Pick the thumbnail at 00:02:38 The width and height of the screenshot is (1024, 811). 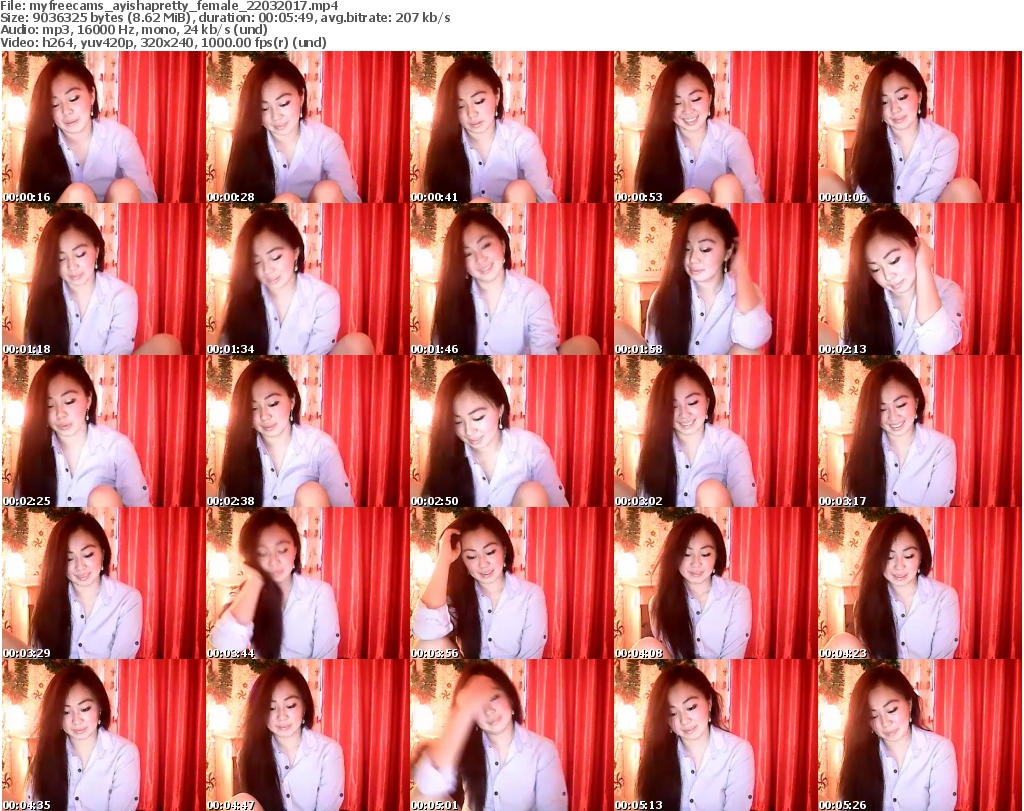coord(308,432)
